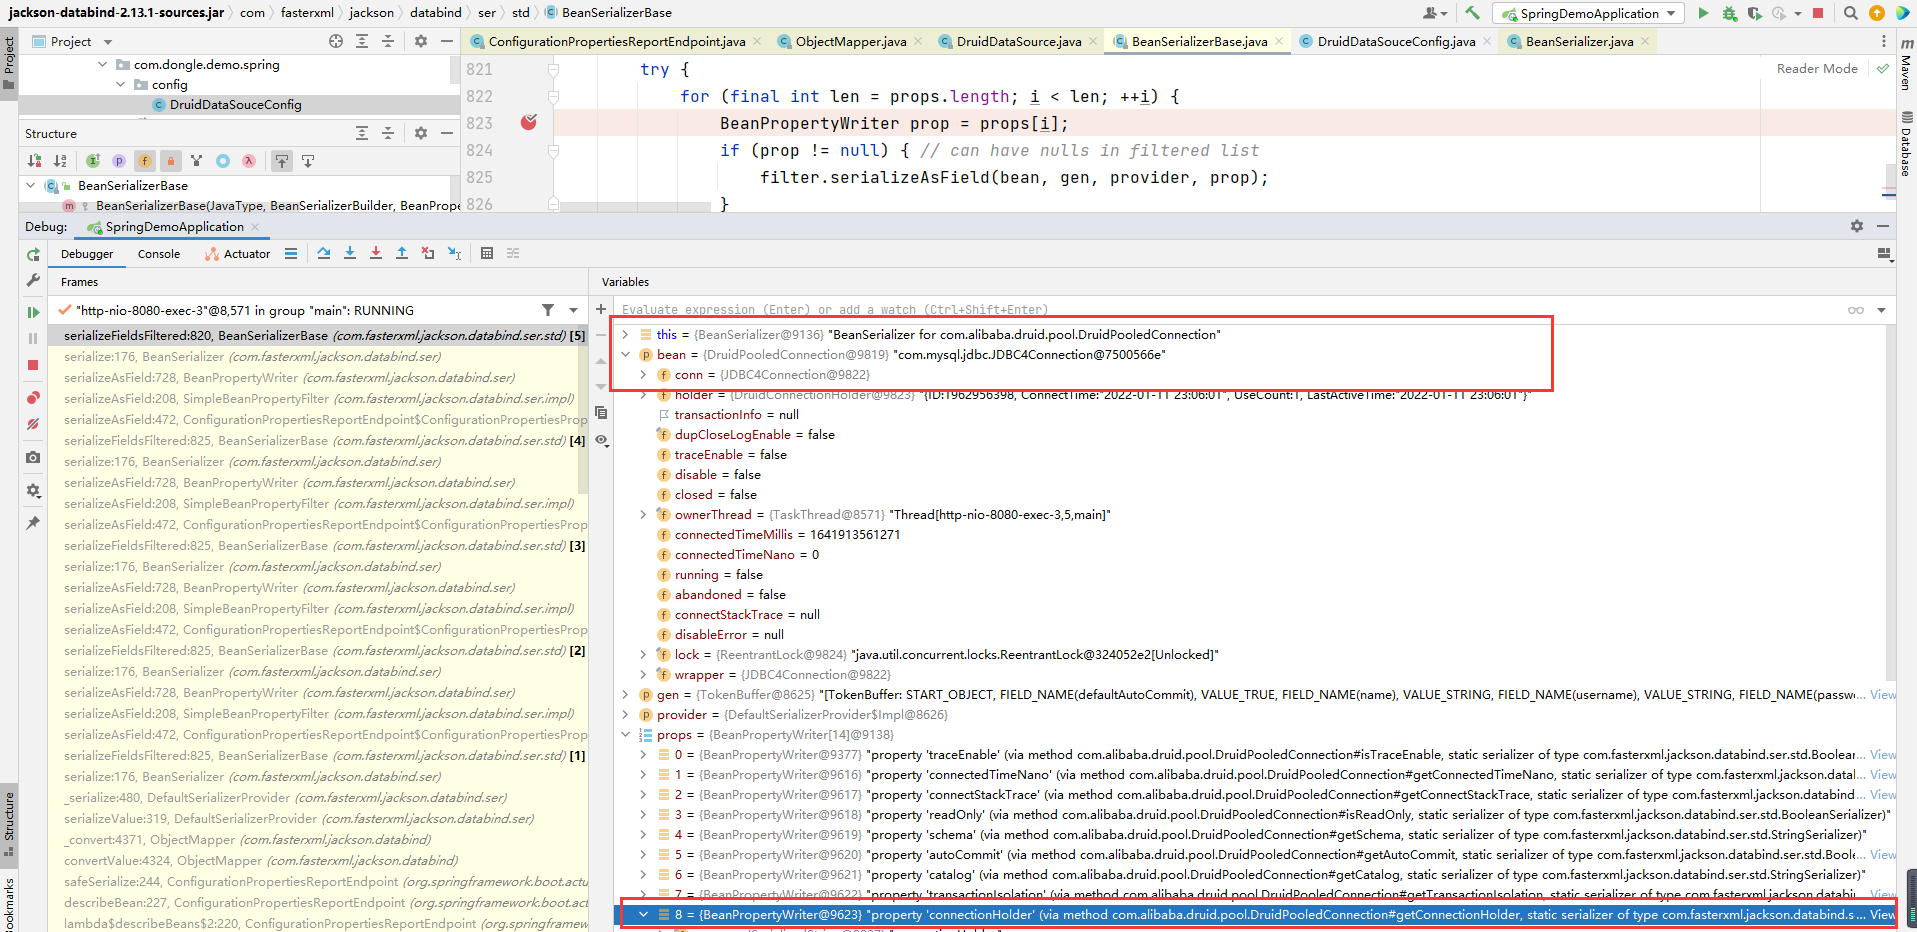Toggle Show Properties (p) in Structure toolbar
The height and width of the screenshot is (932, 1917).
click(x=119, y=160)
